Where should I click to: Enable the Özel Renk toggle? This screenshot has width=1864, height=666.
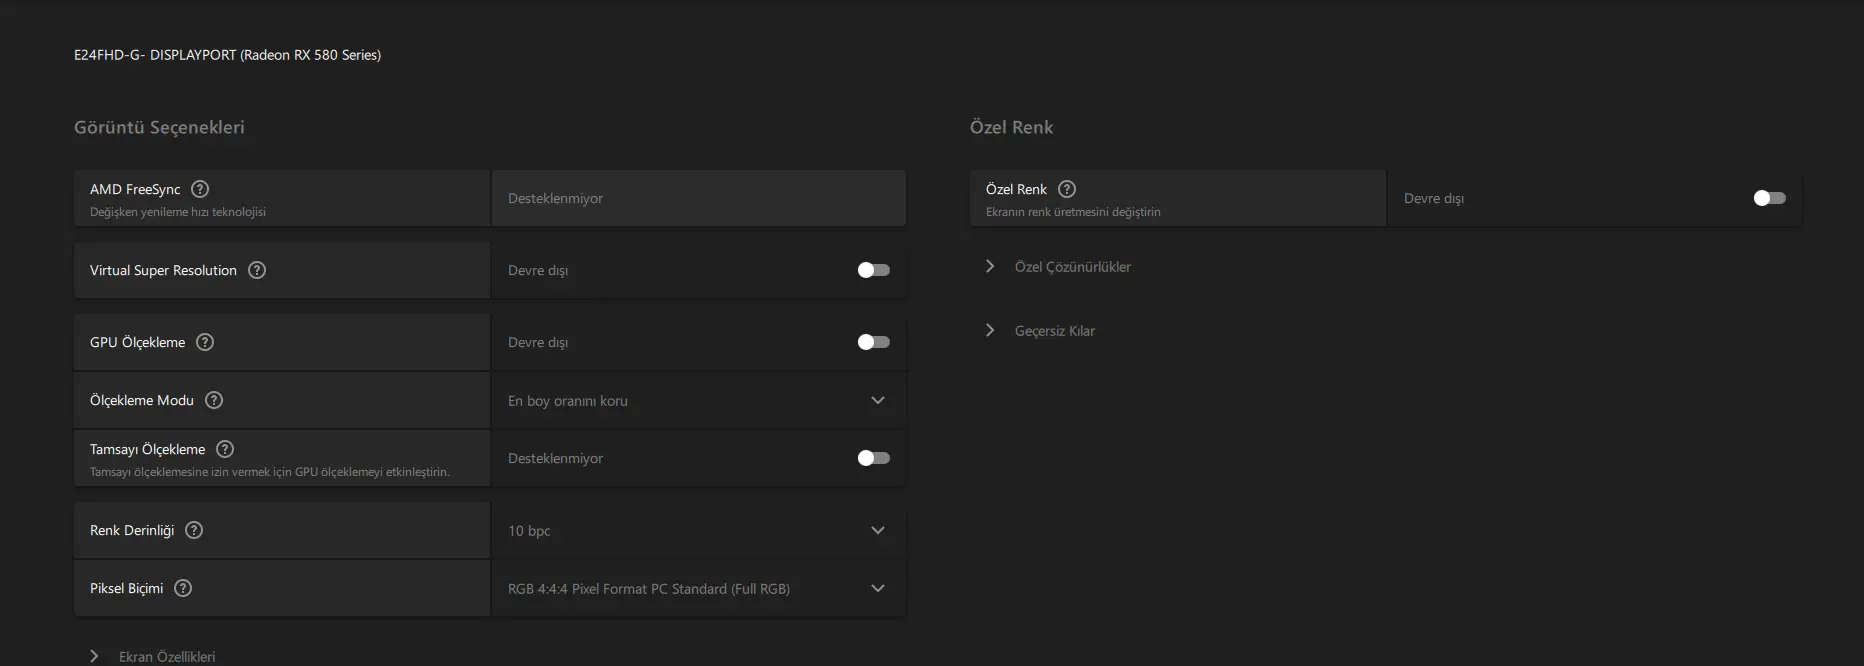coord(1769,198)
